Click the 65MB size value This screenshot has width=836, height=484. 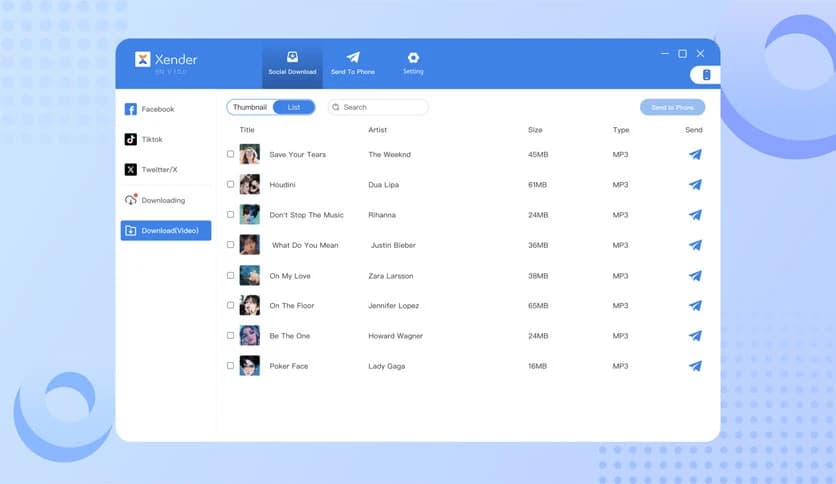point(538,306)
